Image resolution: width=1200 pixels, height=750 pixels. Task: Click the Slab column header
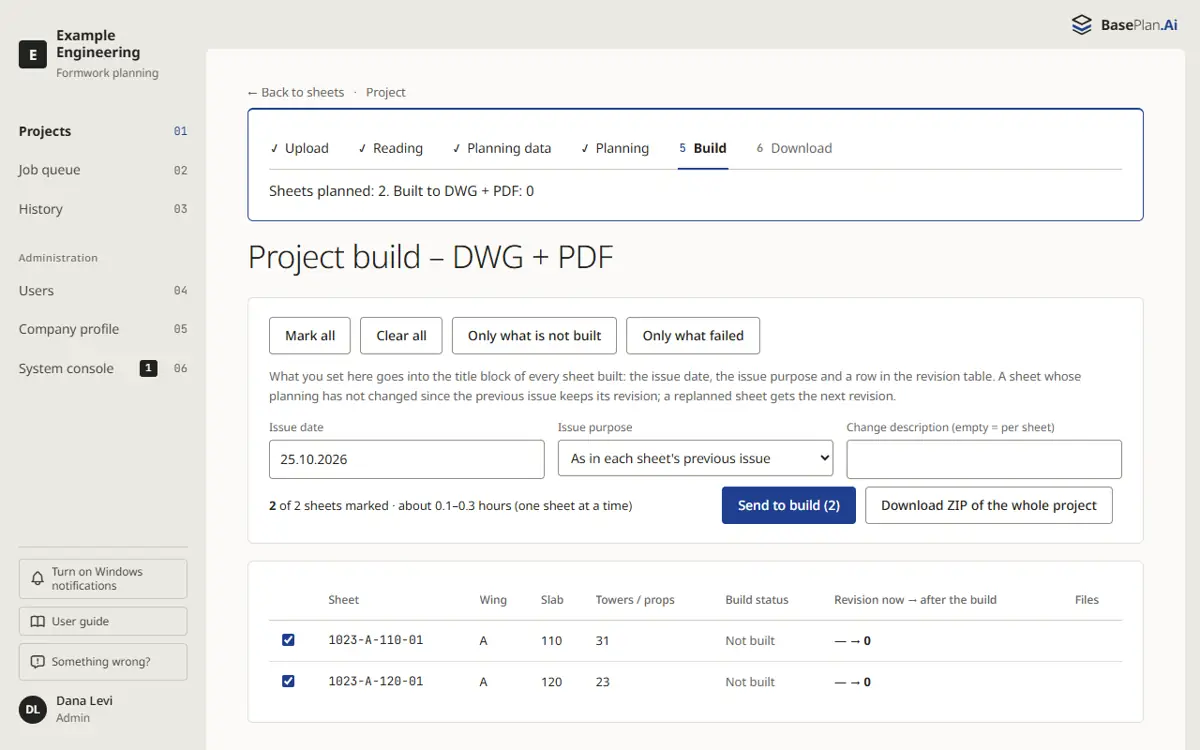click(x=552, y=600)
